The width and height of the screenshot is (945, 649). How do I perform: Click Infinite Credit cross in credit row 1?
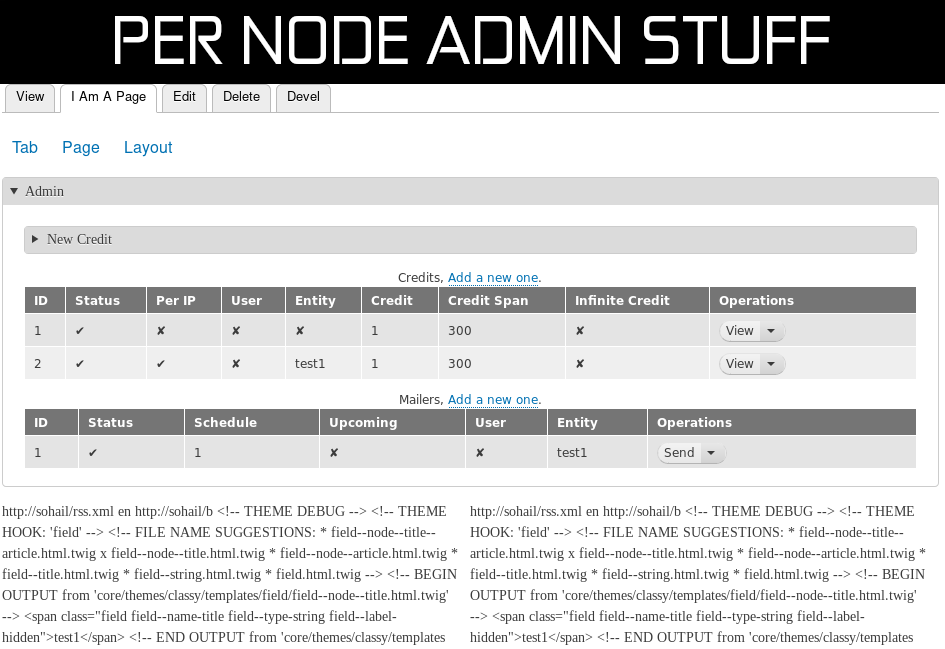579,331
